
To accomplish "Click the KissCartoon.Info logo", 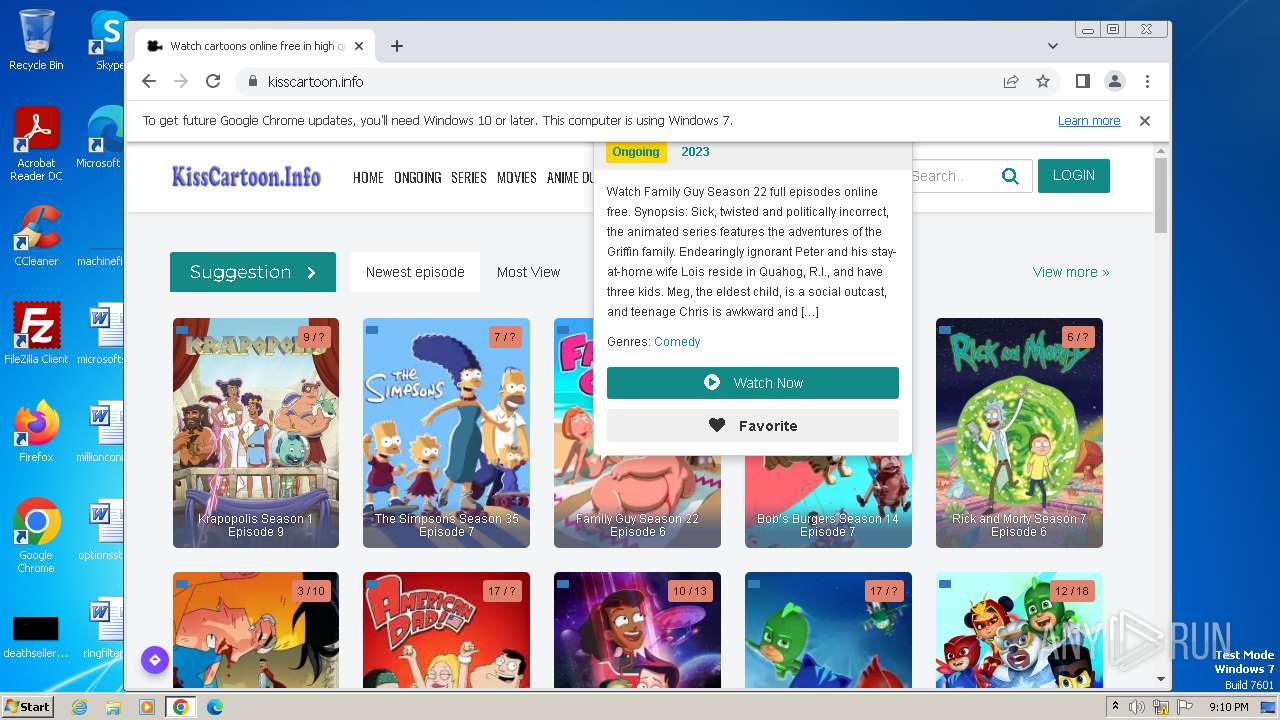I will click(x=246, y=177).
